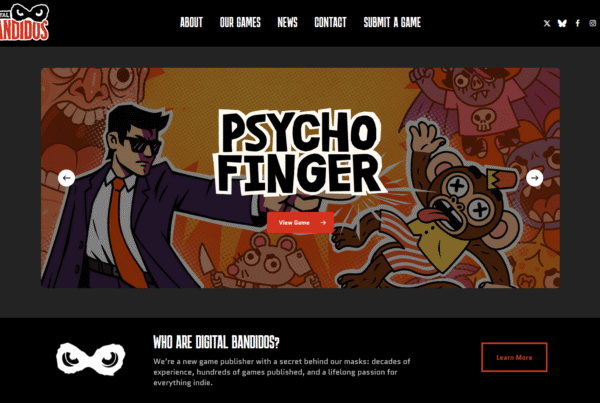Click the arrow inside View Game button
Screen dimensions: 600x403
(x=323, y=222)
